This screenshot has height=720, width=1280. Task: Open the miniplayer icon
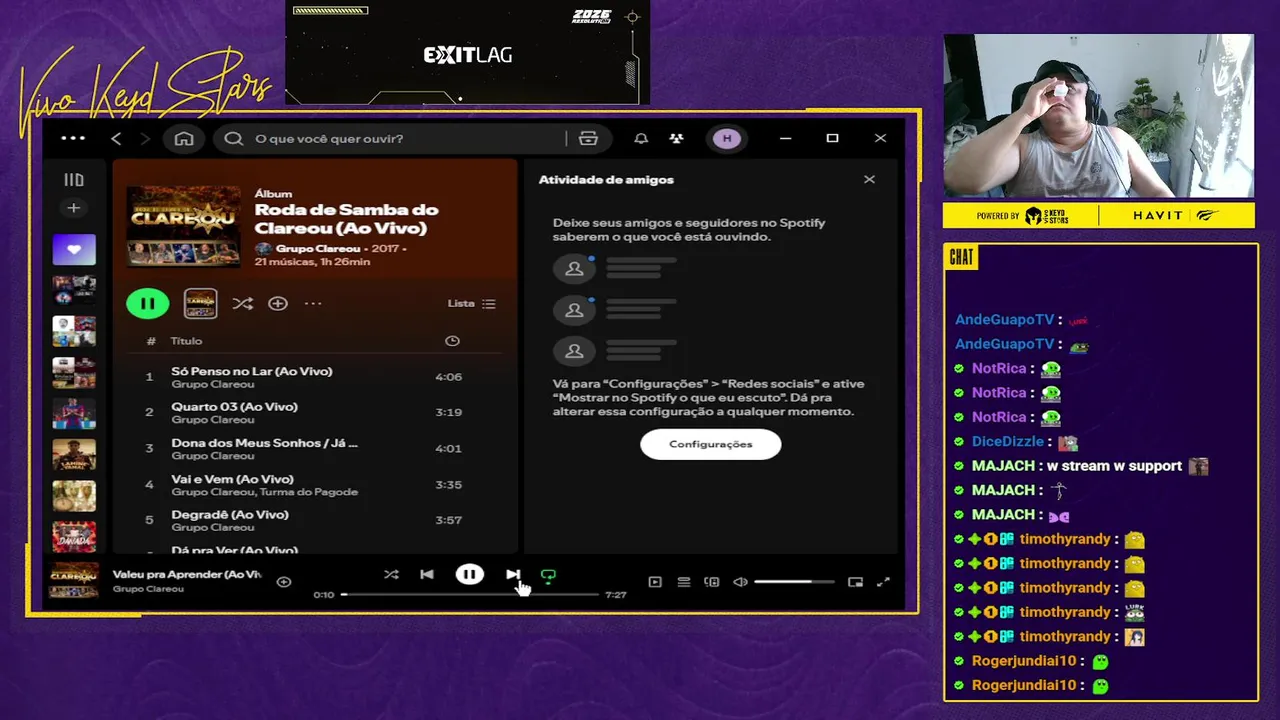(855, 581)
